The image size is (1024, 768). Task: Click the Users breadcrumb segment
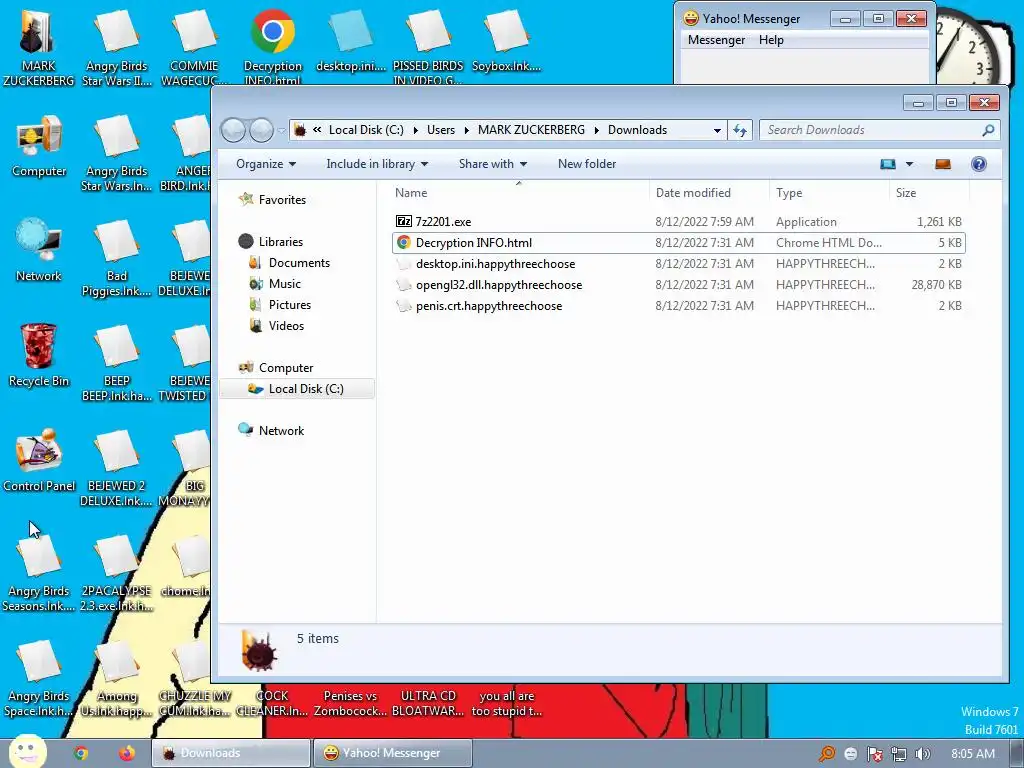click(441, 130)
